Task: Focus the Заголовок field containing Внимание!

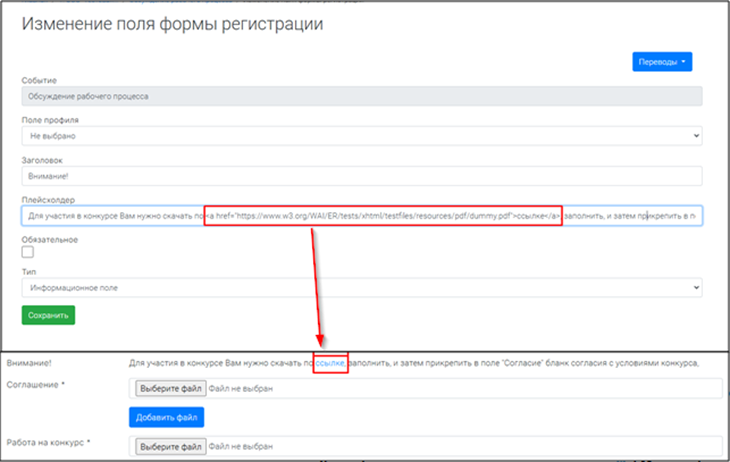Action: (x=361, y=175)
